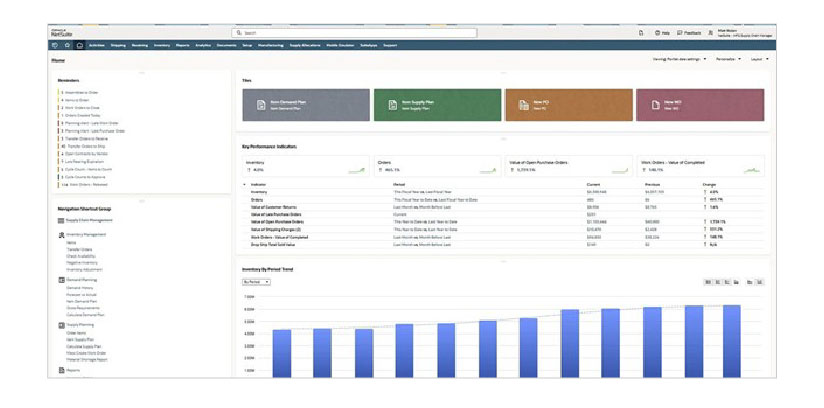Open the Negative Inventory shortcut link
Screen dimensions: 824x408
click(81, 262)
